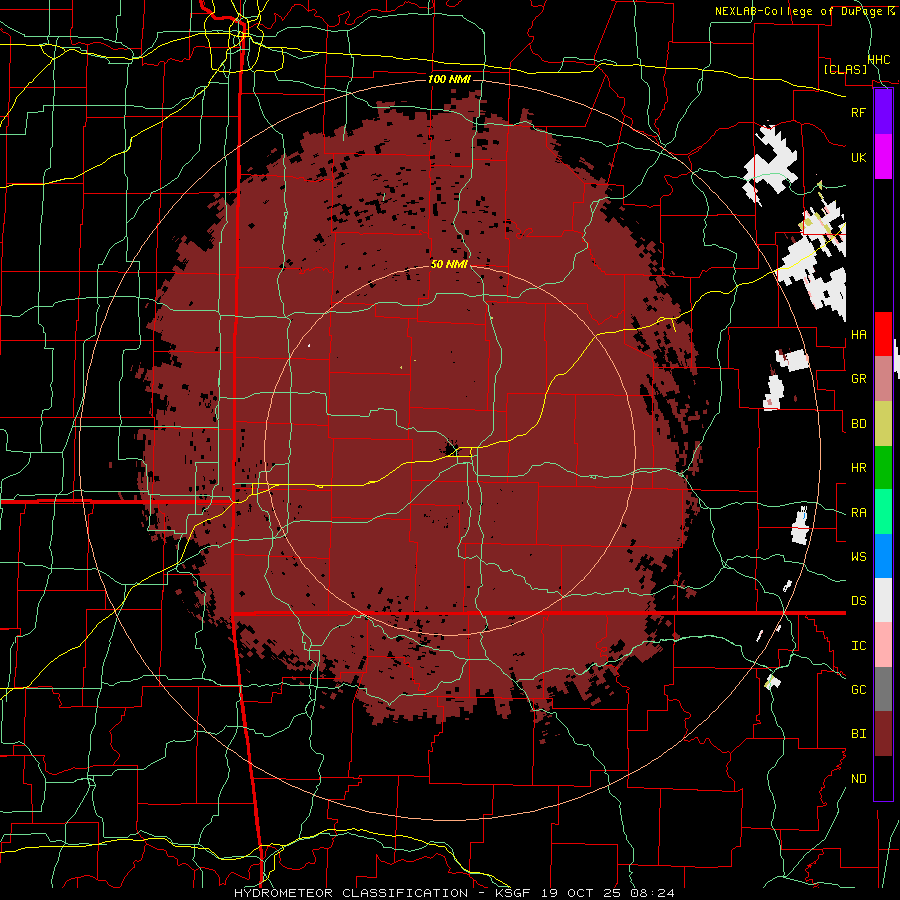Click the "BI" legend label
Viewport: 900px width, 900px height.
pos(858,734)
